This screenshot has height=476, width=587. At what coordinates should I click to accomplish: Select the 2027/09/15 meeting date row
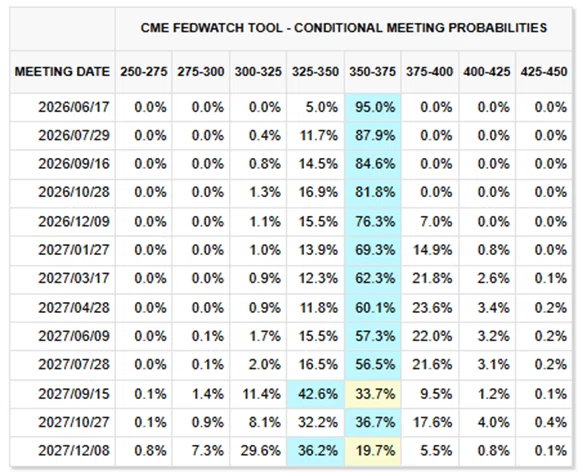click(x=291, y=394)
